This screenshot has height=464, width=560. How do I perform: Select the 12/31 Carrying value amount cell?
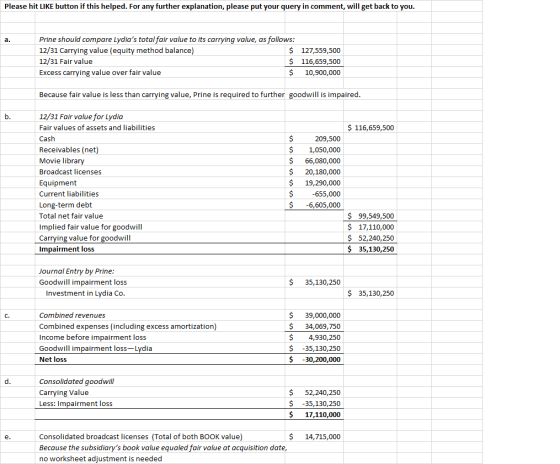tap(314, 50)
